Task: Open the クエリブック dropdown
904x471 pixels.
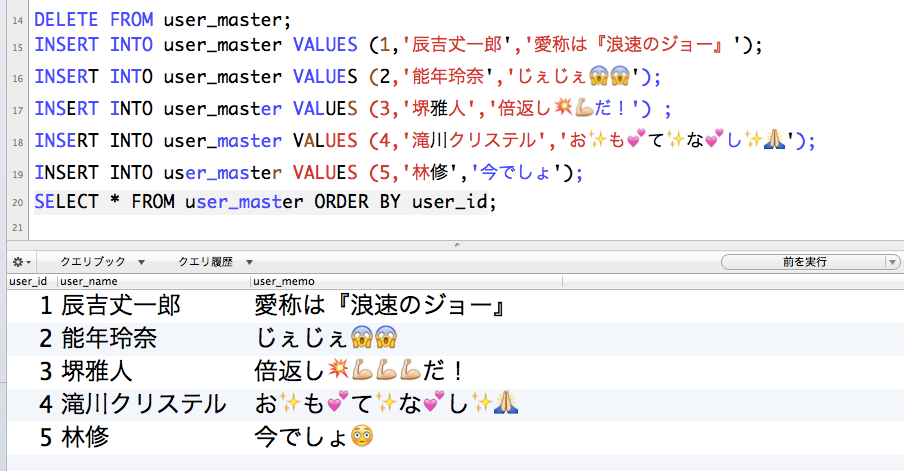Action: (x=103, y=262)
